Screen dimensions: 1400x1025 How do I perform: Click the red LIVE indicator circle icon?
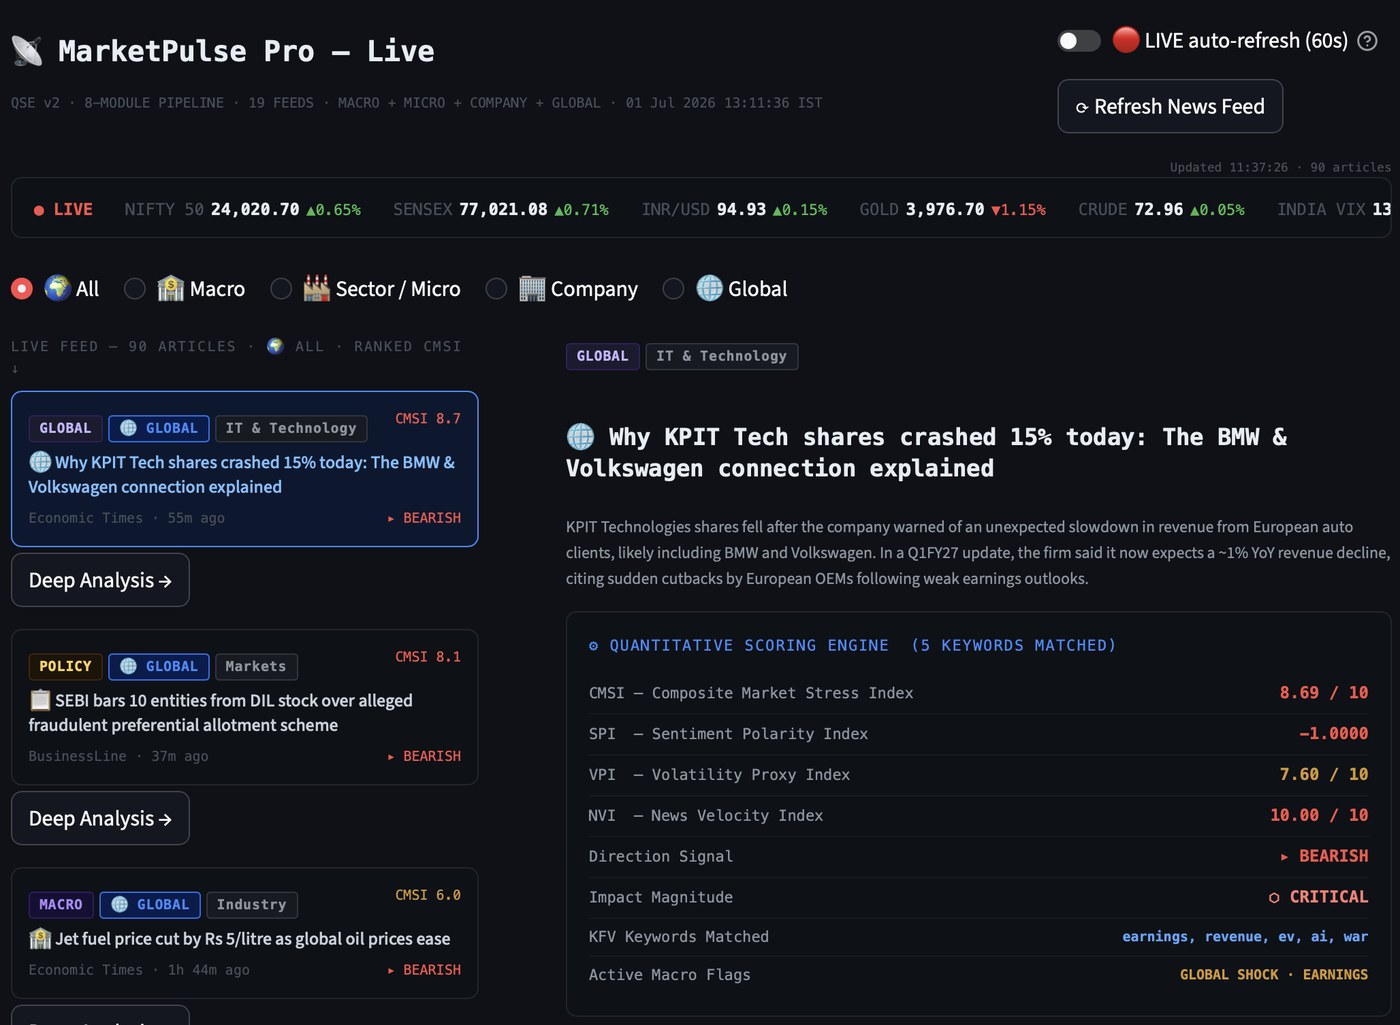point(1126,40)
